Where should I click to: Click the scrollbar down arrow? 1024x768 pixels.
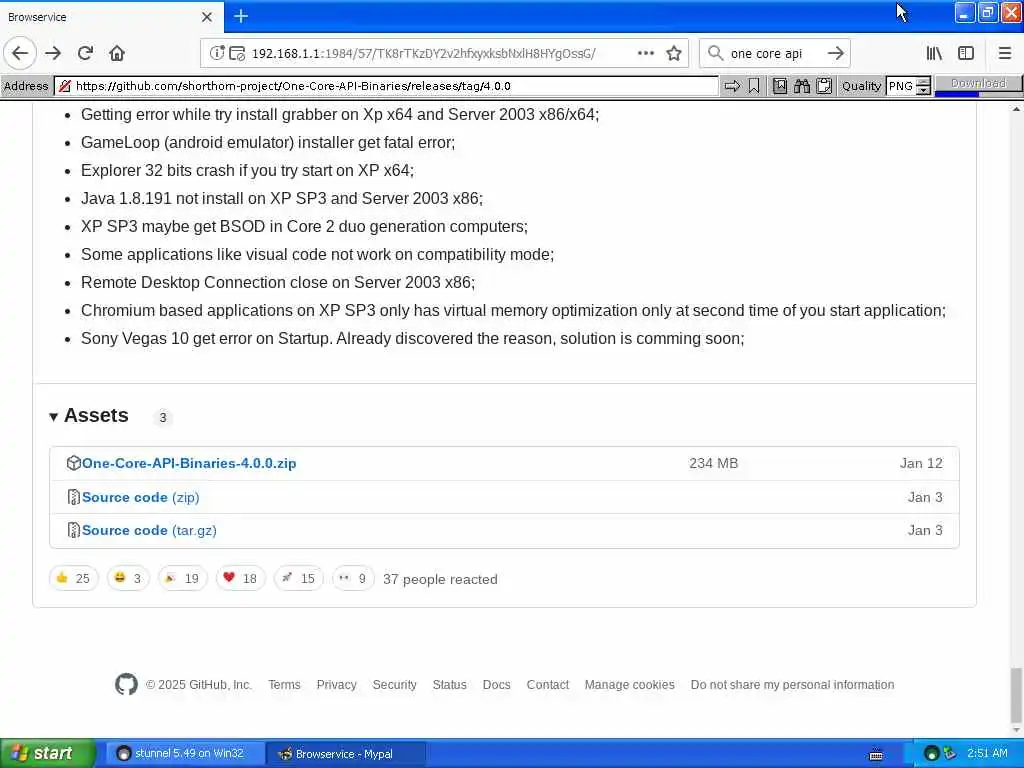click(1016, 729)
